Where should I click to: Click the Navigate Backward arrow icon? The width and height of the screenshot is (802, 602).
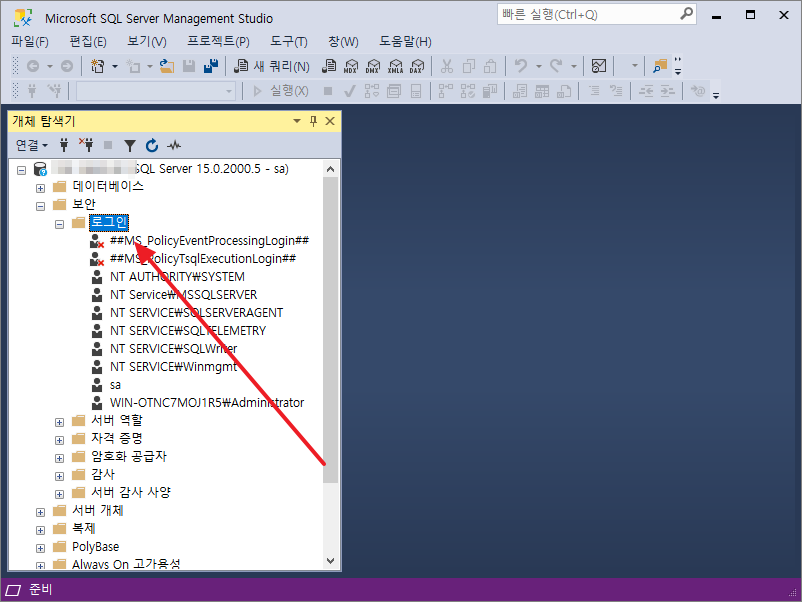[x=33, y=66]
